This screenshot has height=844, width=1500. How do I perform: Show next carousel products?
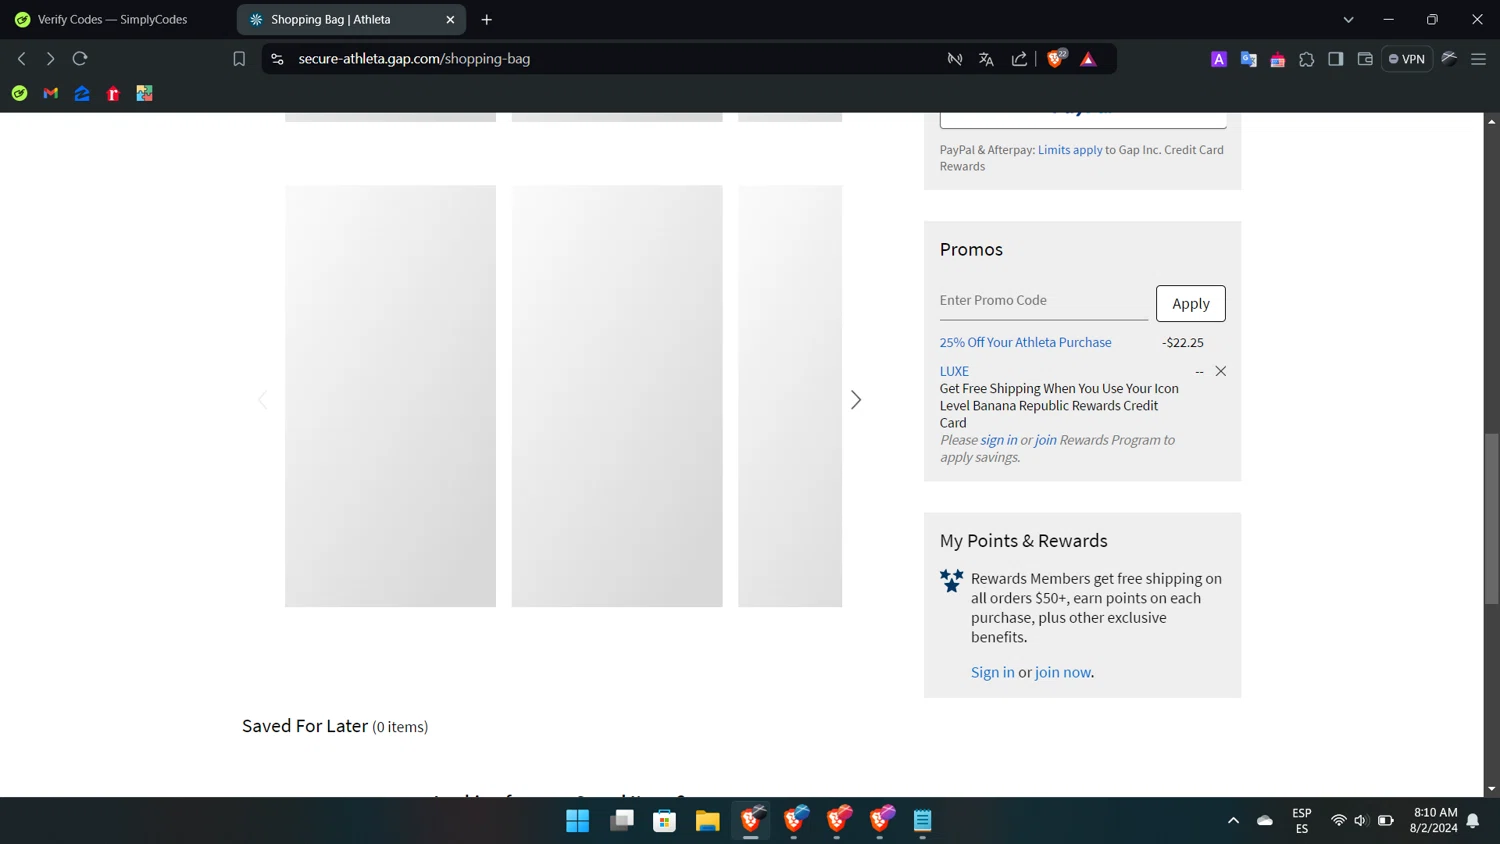click(856, 400)
